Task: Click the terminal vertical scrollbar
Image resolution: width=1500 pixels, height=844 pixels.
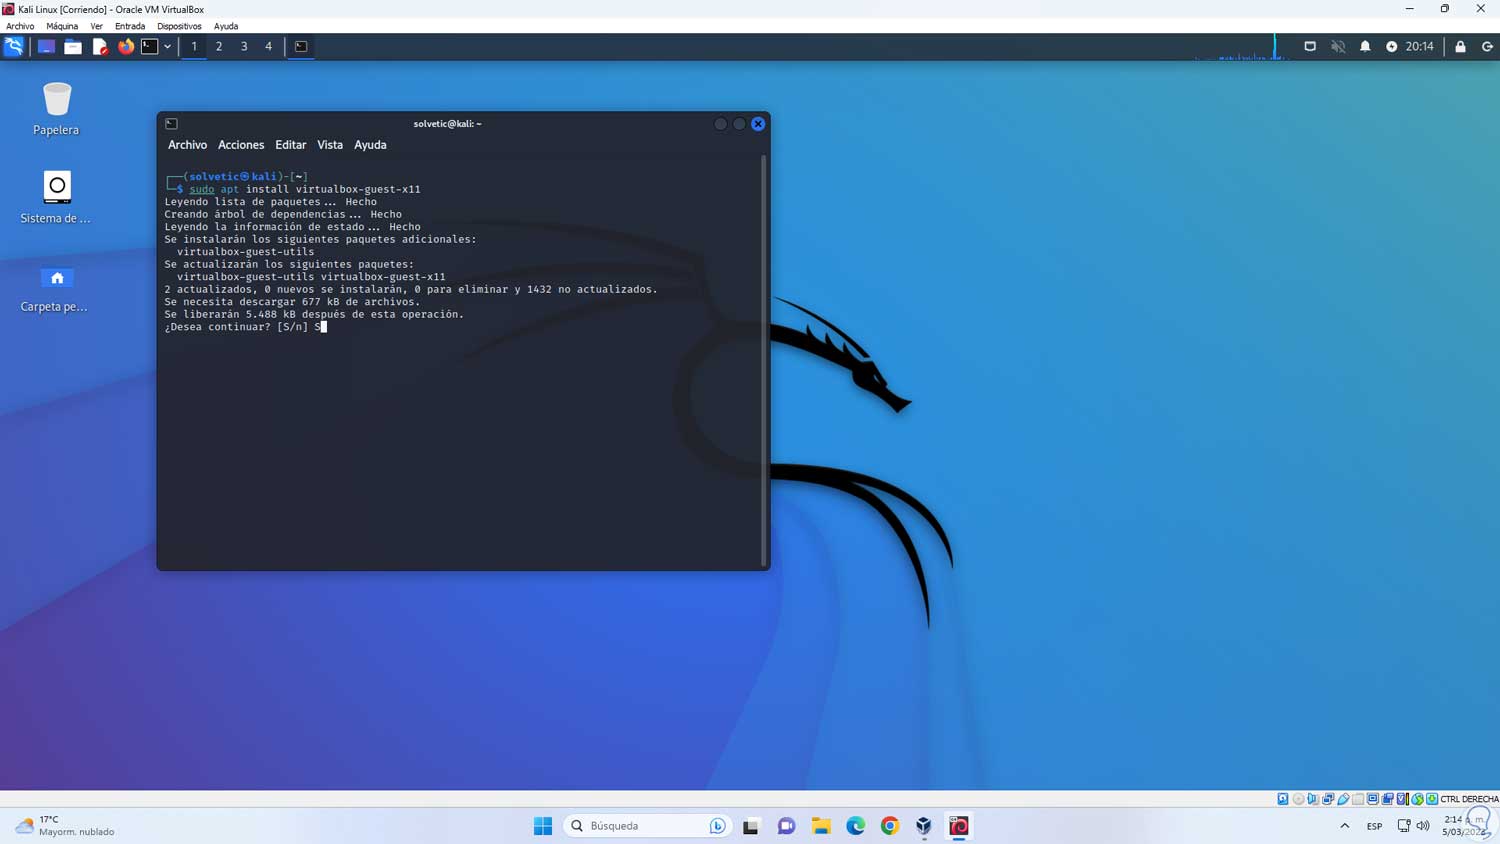Action: (764, 360)
